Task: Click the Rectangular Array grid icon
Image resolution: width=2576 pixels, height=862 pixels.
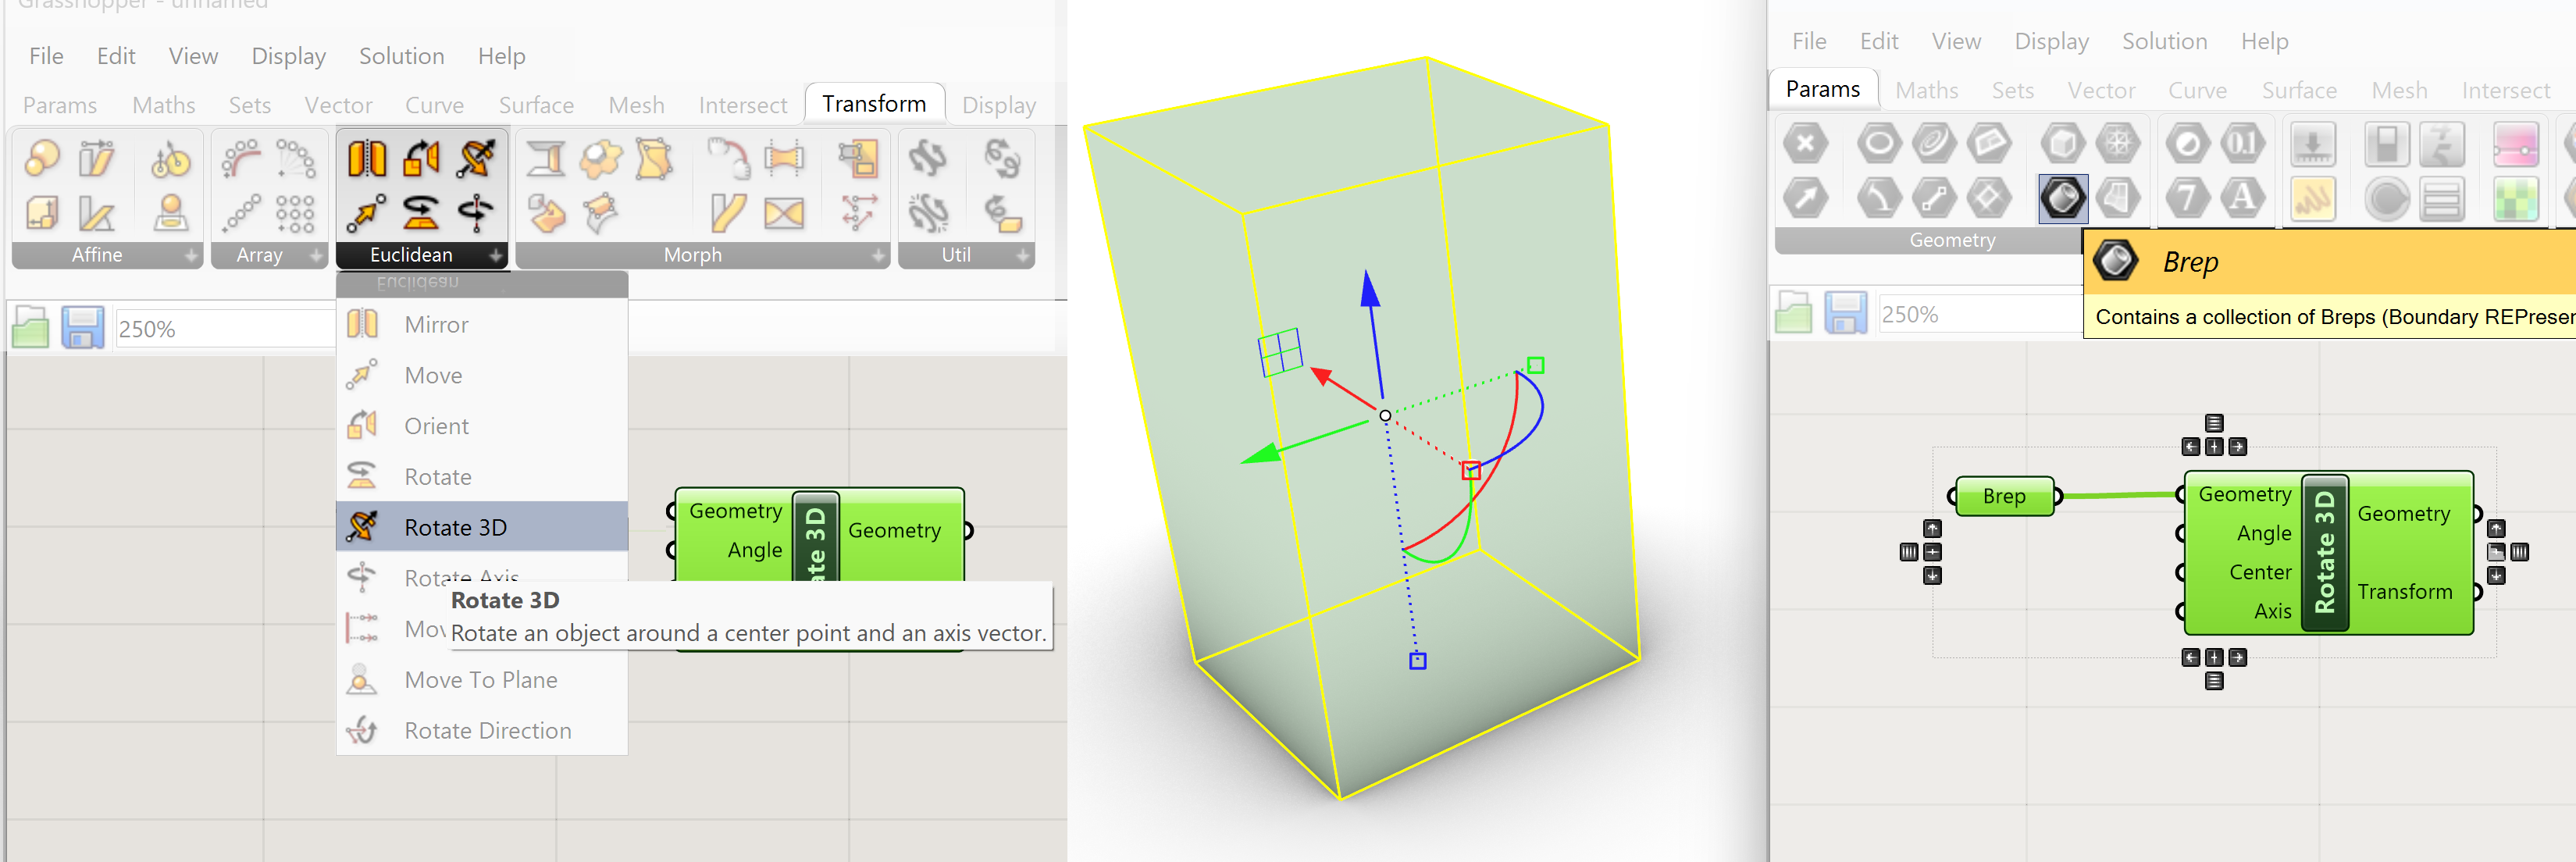Action: pos(295,213)
